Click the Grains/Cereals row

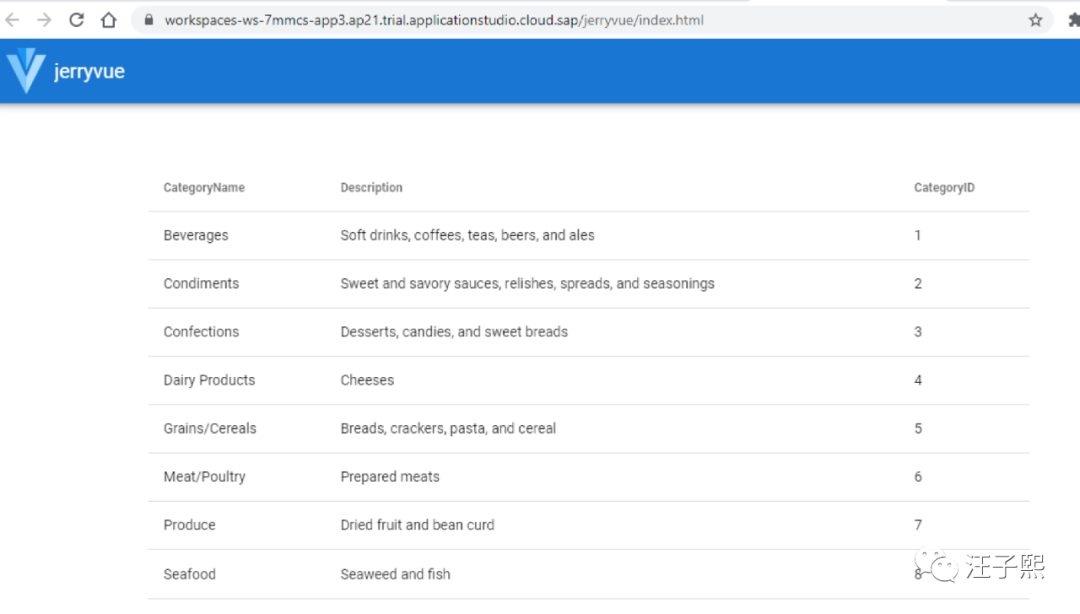point(210,428)
